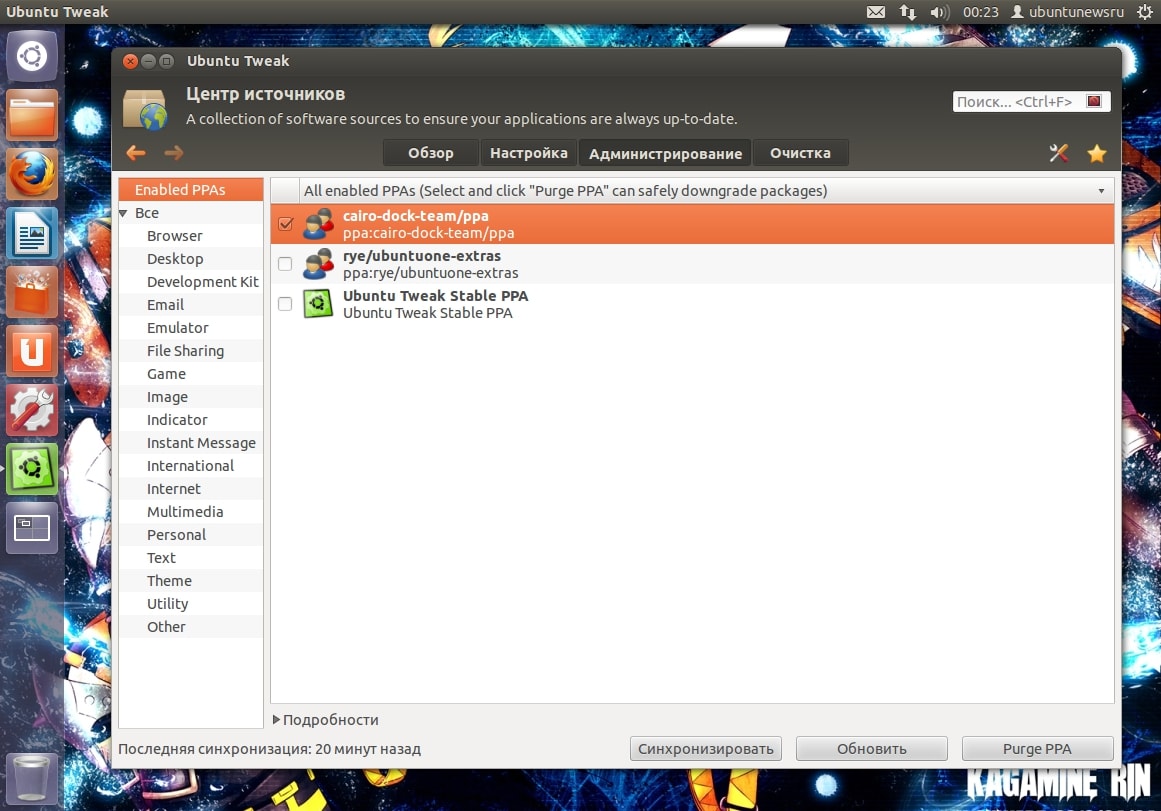Open Ubuntu Software Center in the launcher
Viewport: 1161px width, 811px height.
[32, 292]
